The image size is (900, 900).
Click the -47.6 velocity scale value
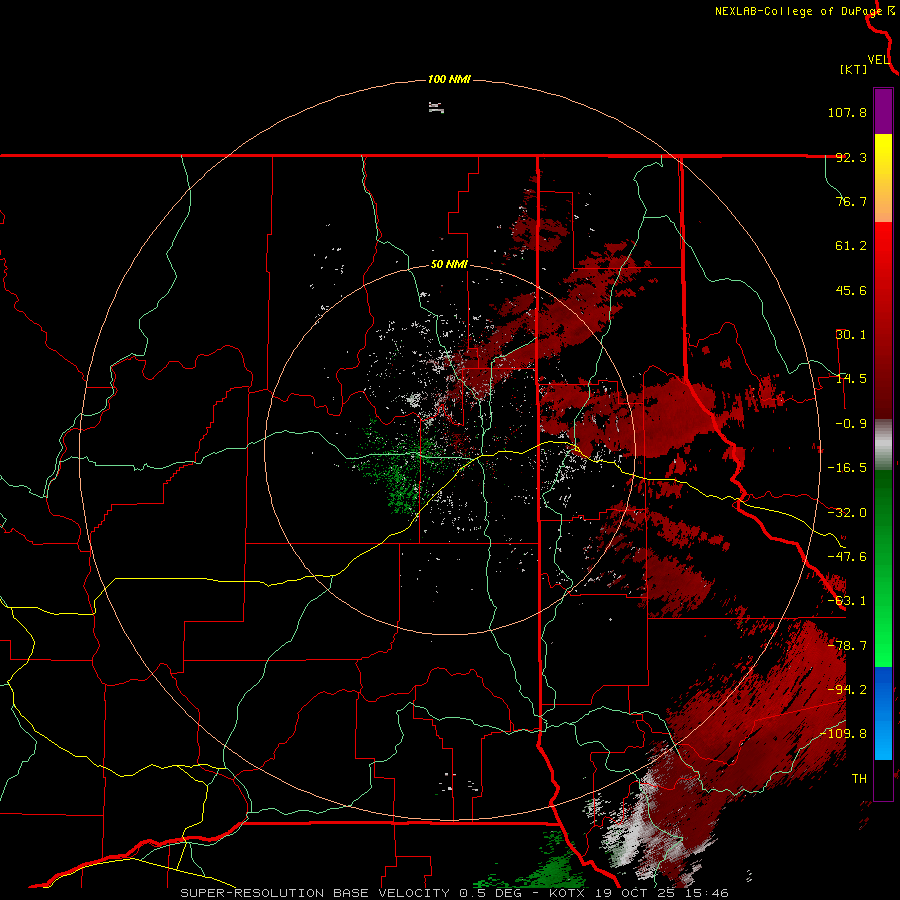[x=847, y=557]
